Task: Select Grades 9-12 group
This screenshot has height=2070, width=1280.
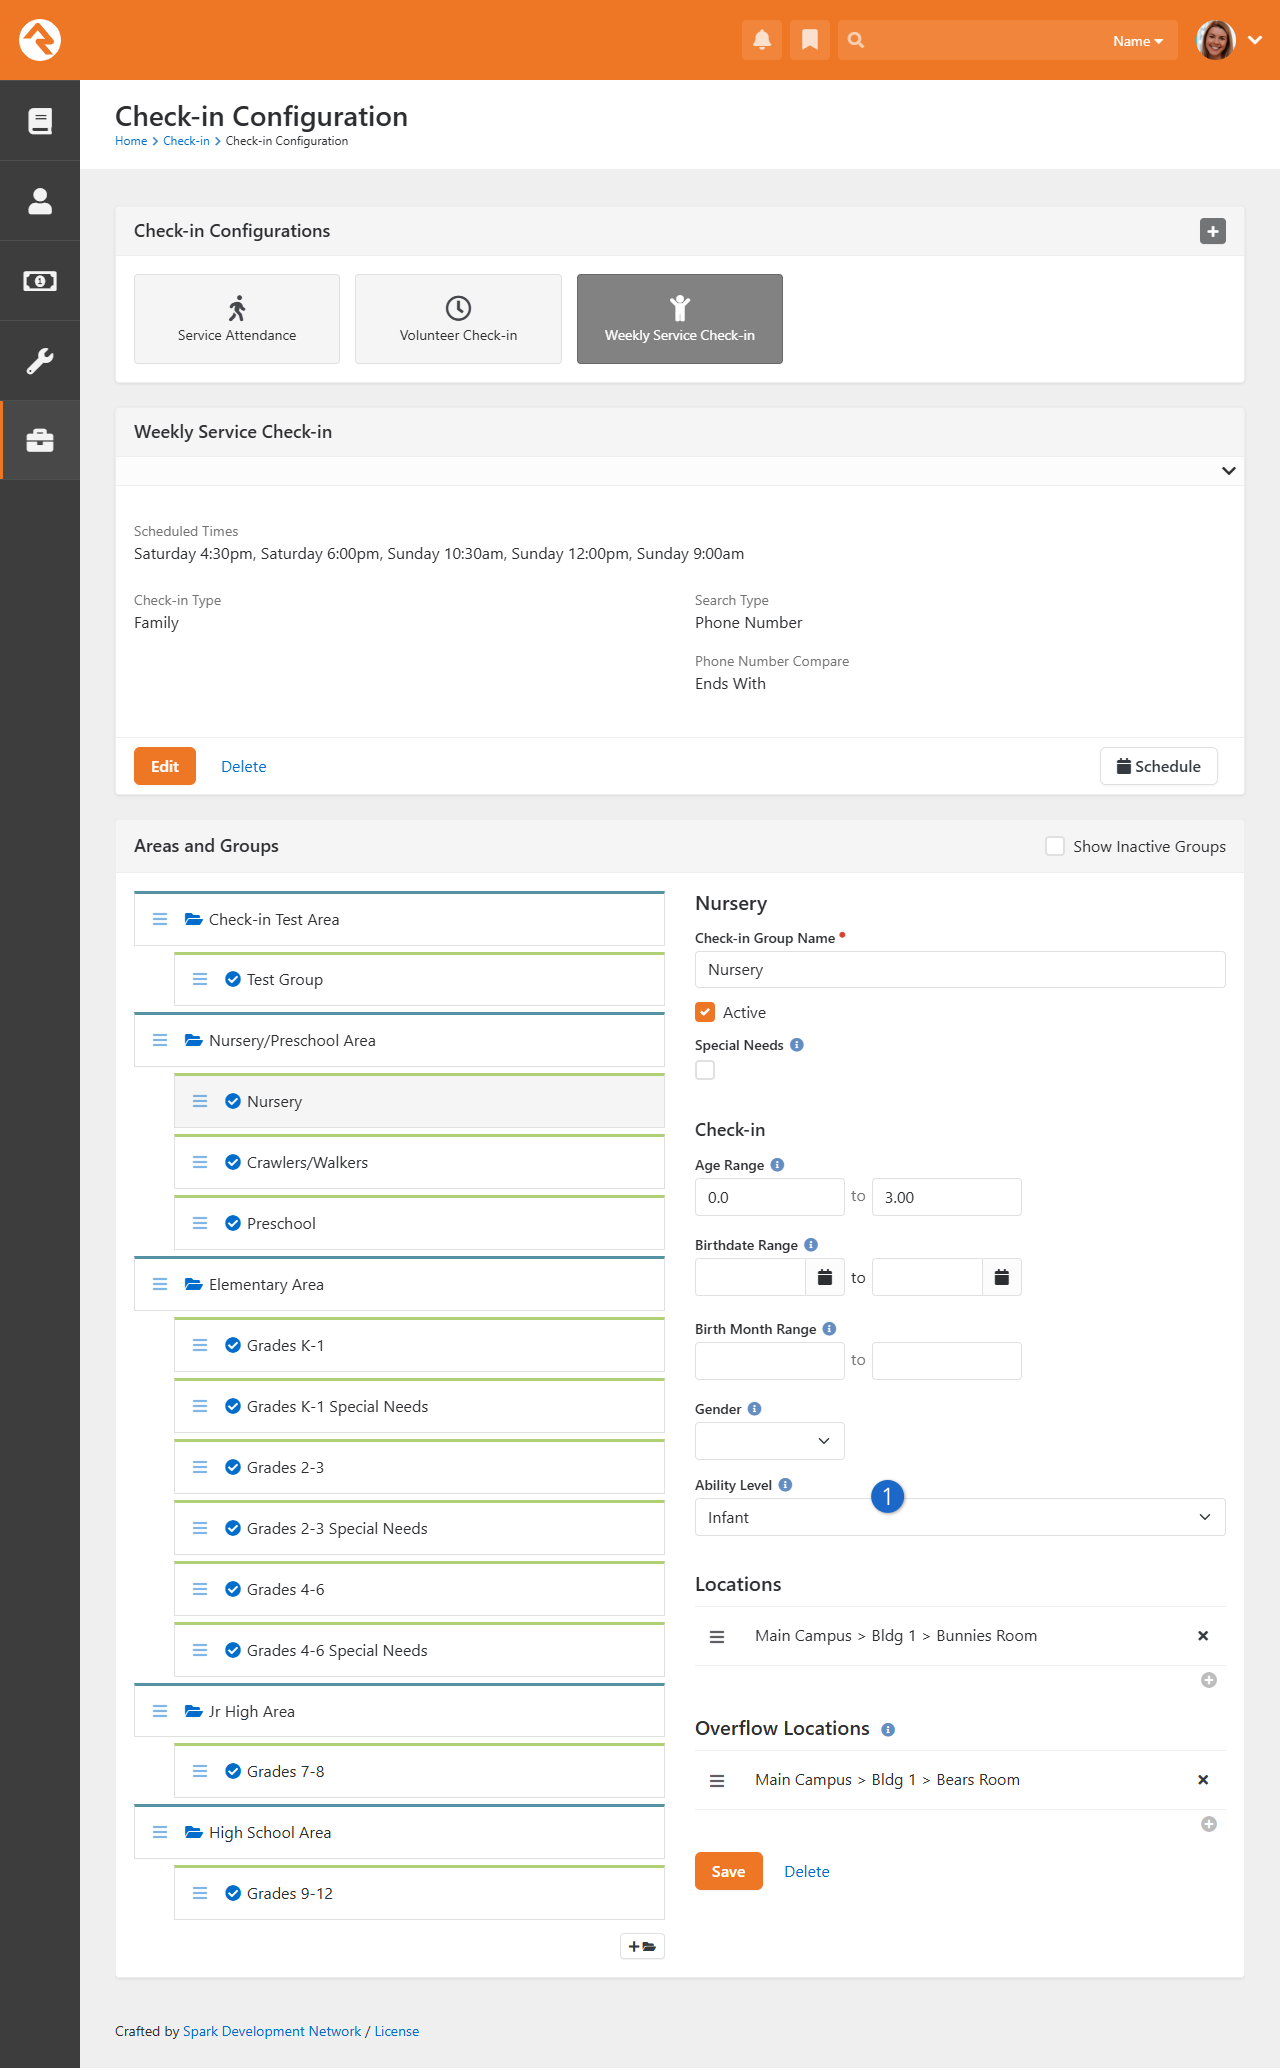Action: pos(419,1893)
